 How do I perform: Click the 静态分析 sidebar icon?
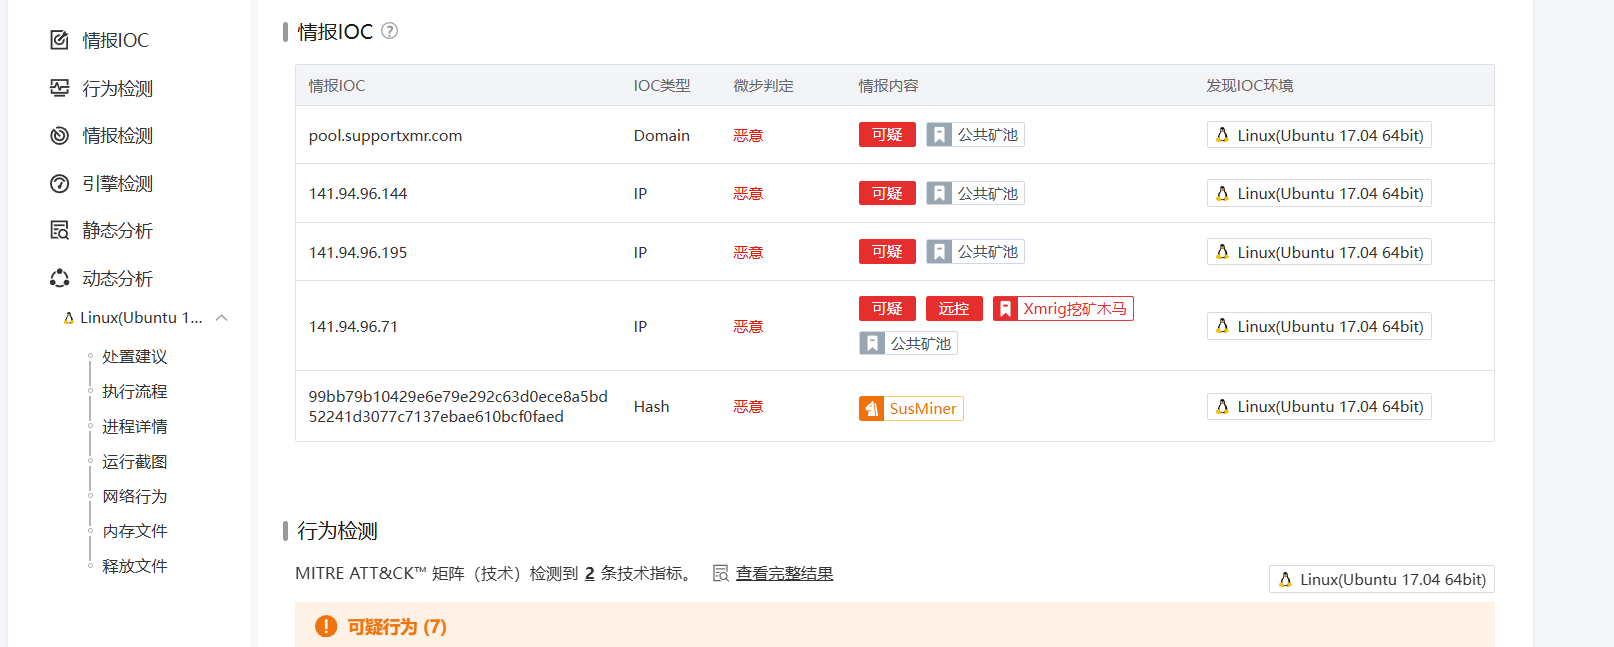pyautogui.click(x=60, y=230)
